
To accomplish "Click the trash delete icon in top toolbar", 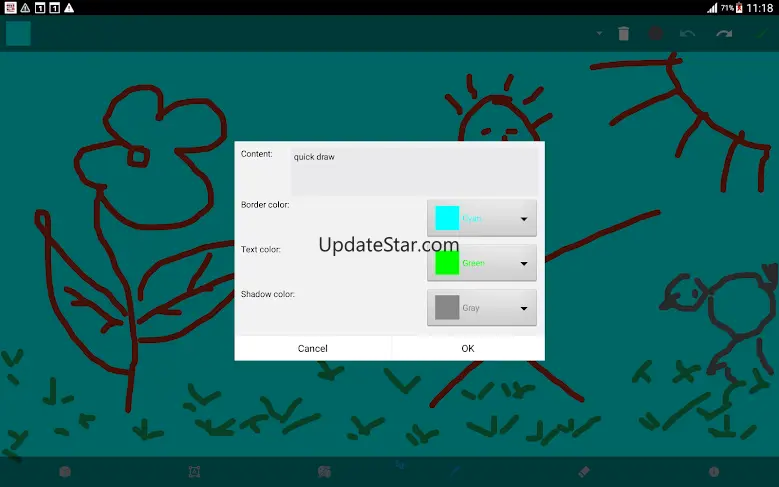I will [x=623, y=33].
